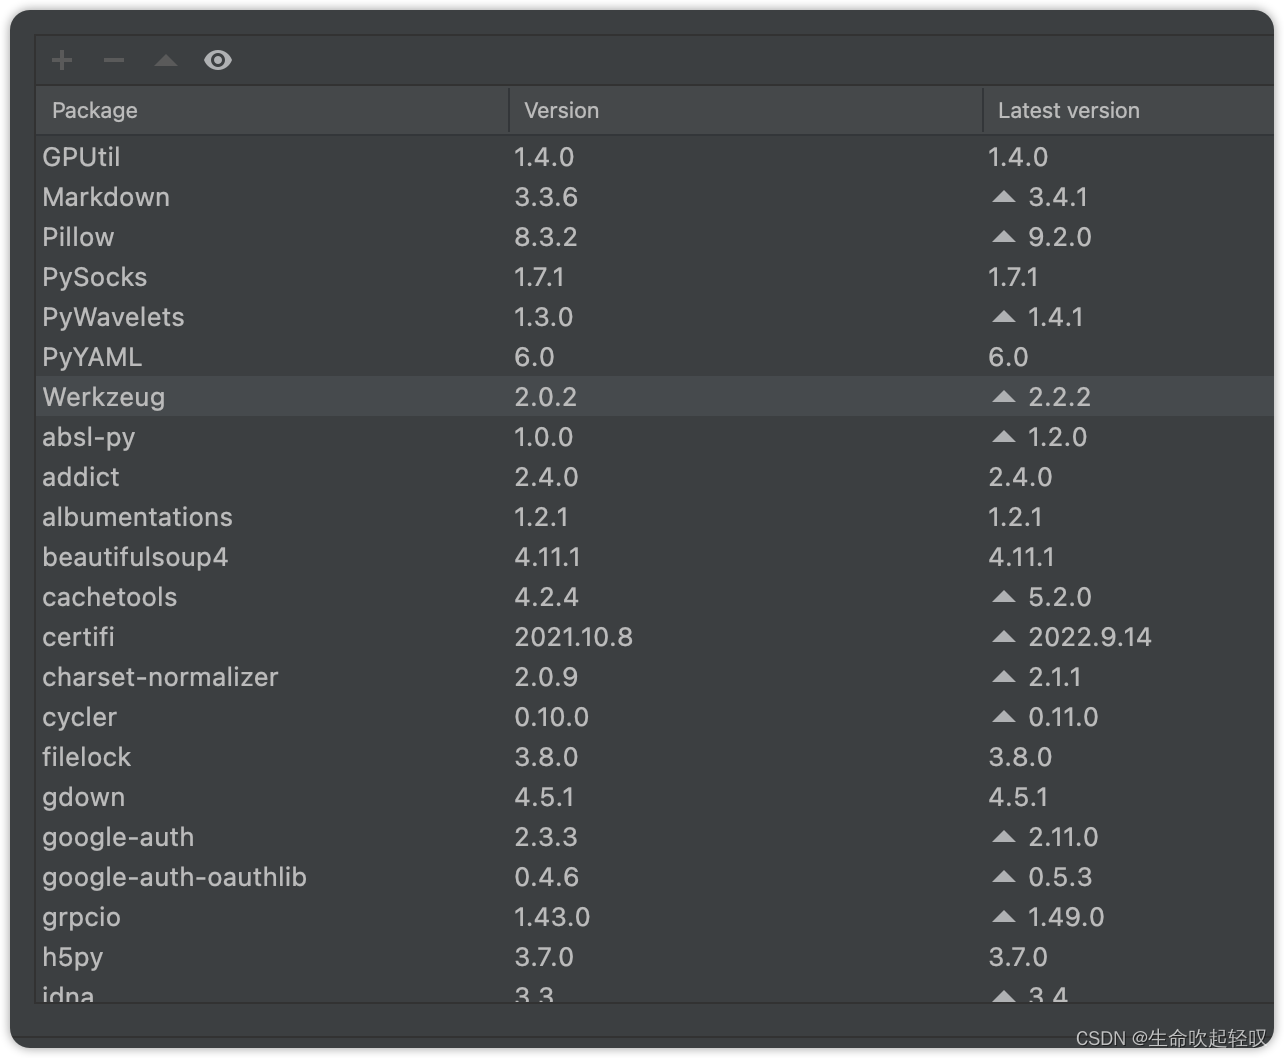
Task: Click installed version 4.5.1 of gdown
Action: point(545,797)
